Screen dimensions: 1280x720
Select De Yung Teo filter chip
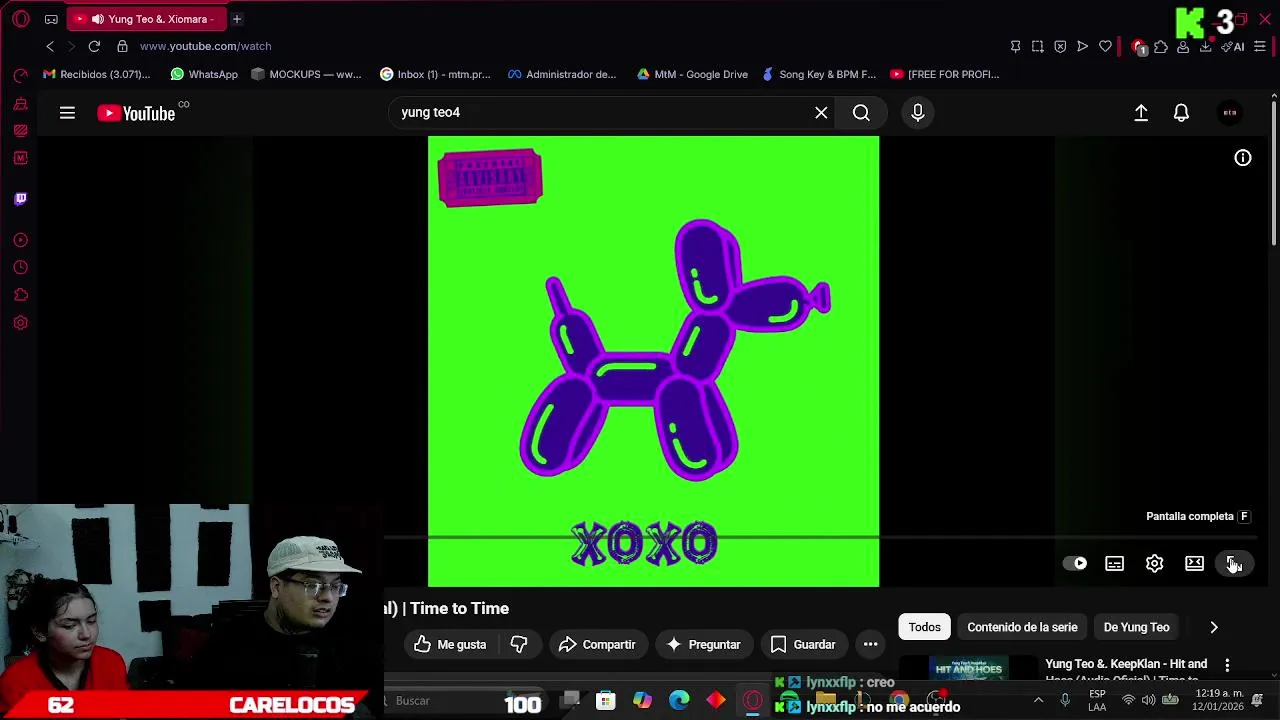(1136, 627)
